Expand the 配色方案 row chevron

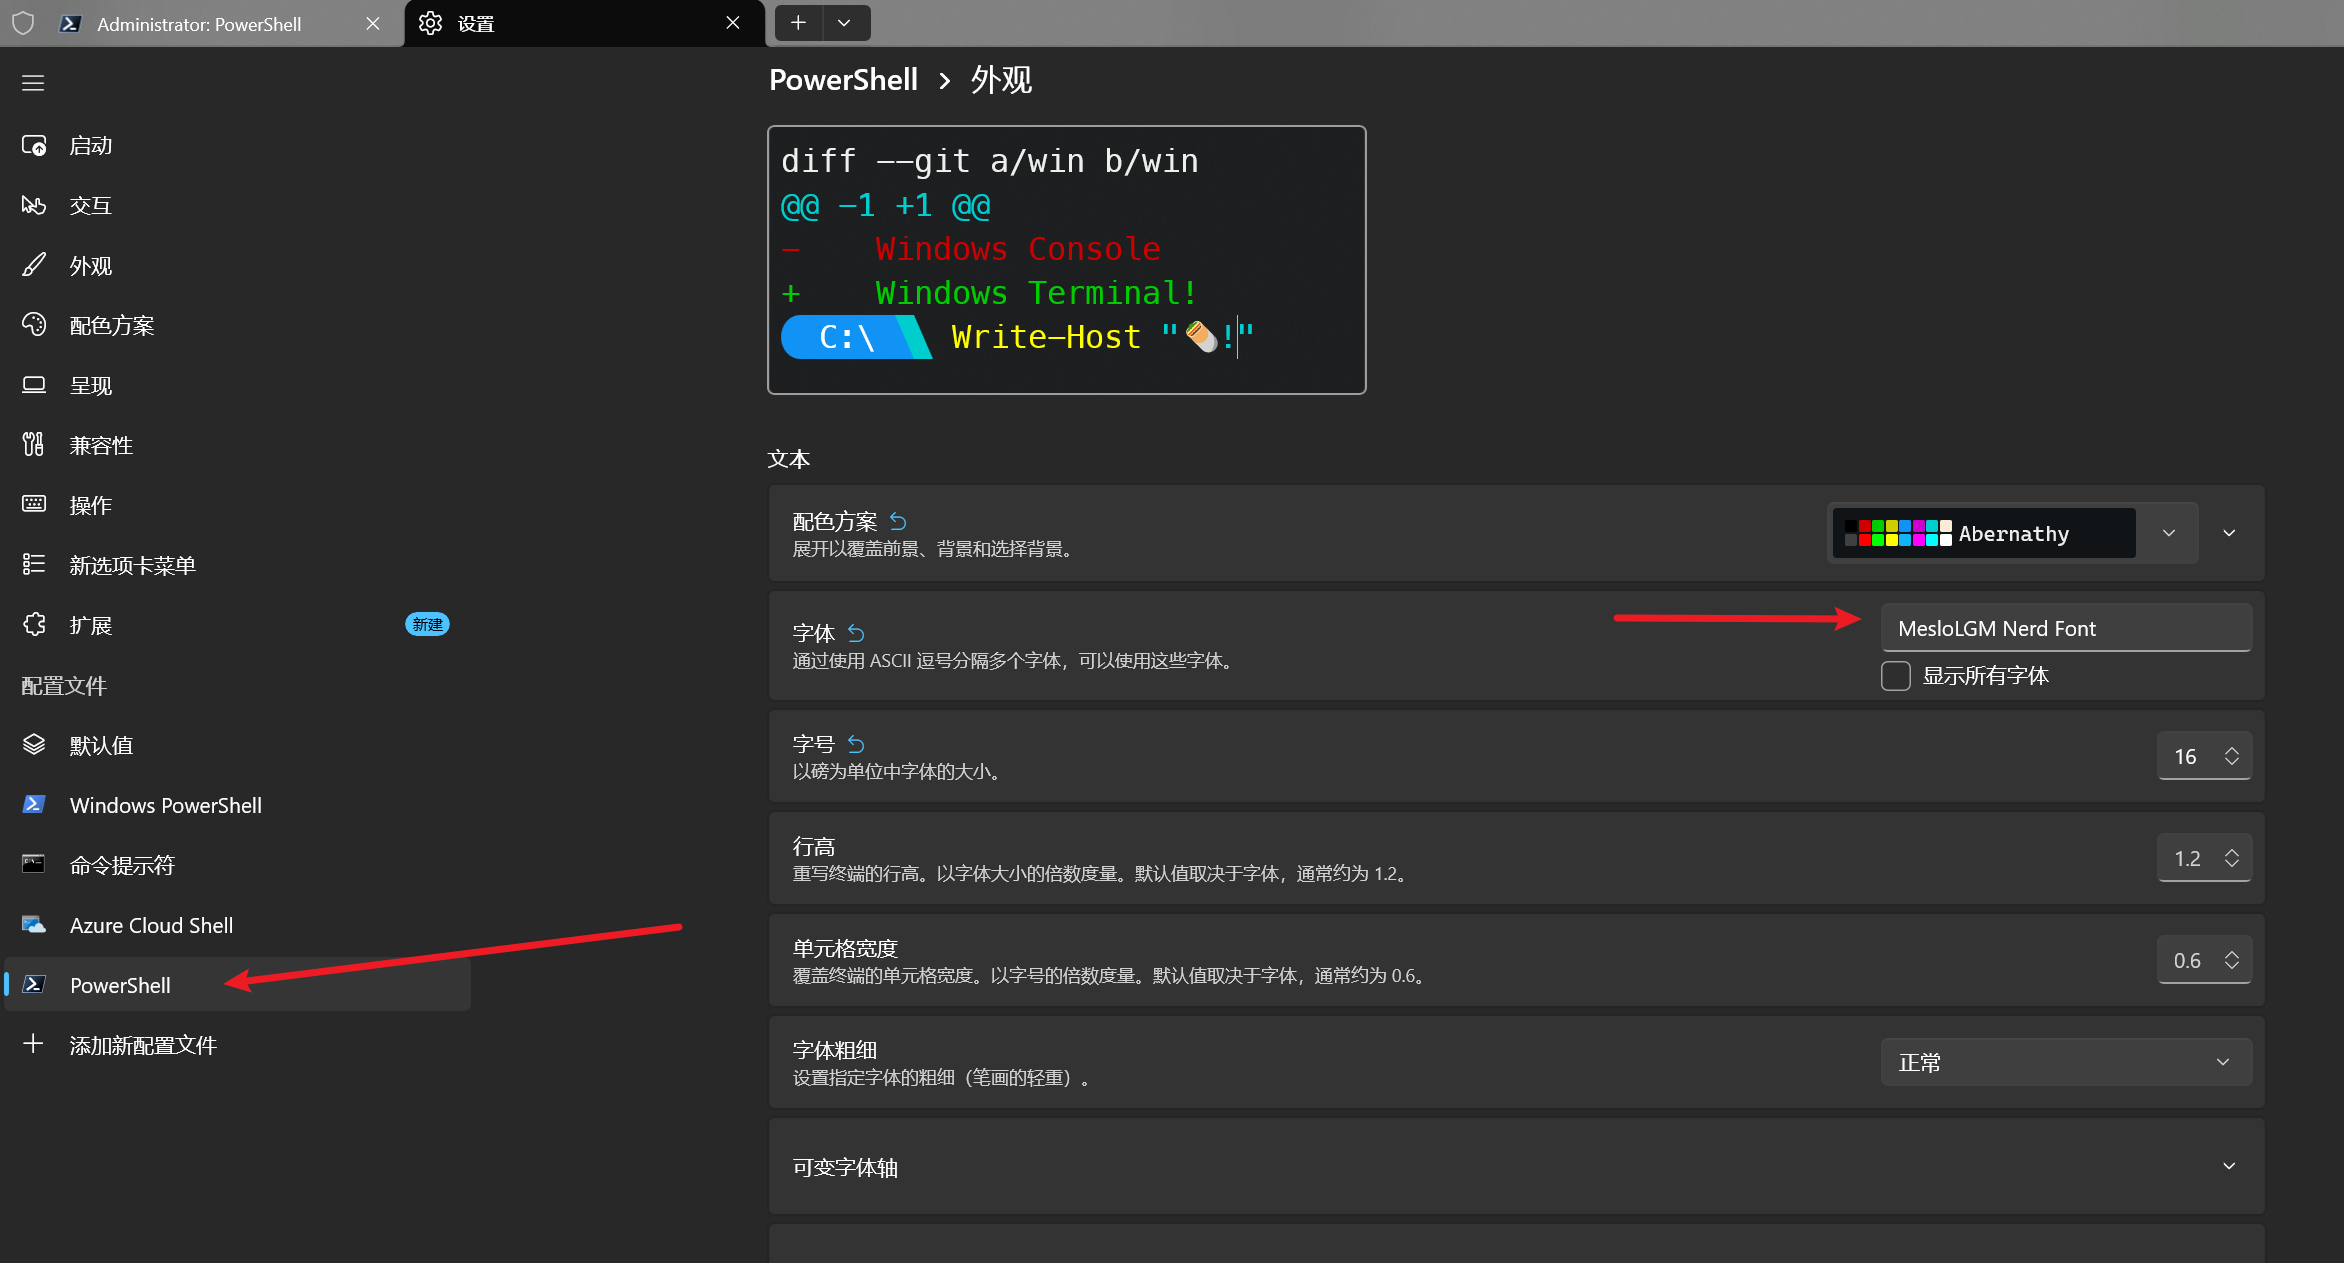2229,533
